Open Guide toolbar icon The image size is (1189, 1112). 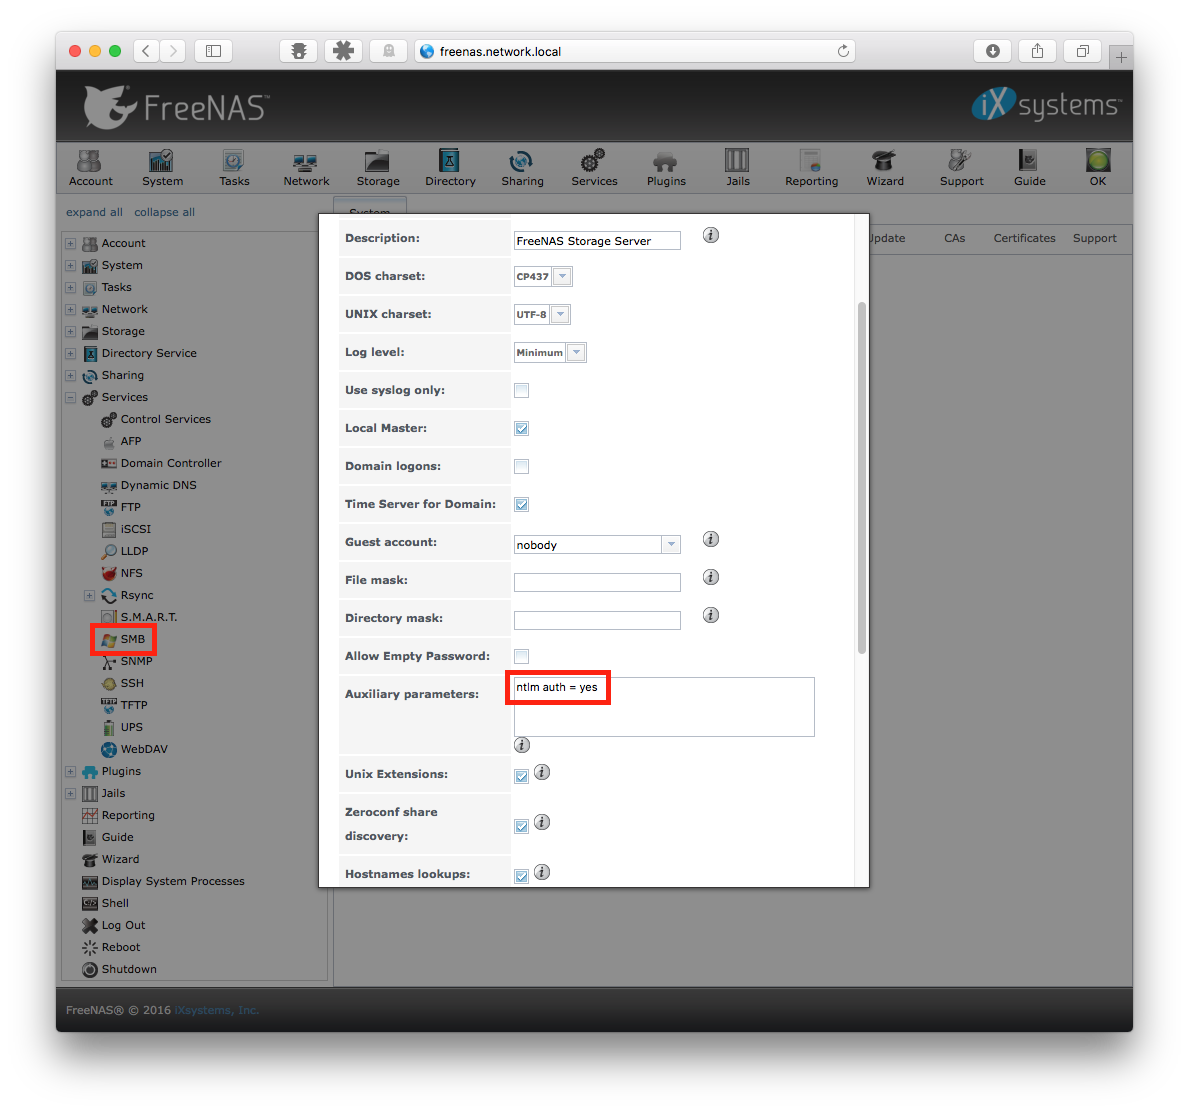coord(1029,168)
